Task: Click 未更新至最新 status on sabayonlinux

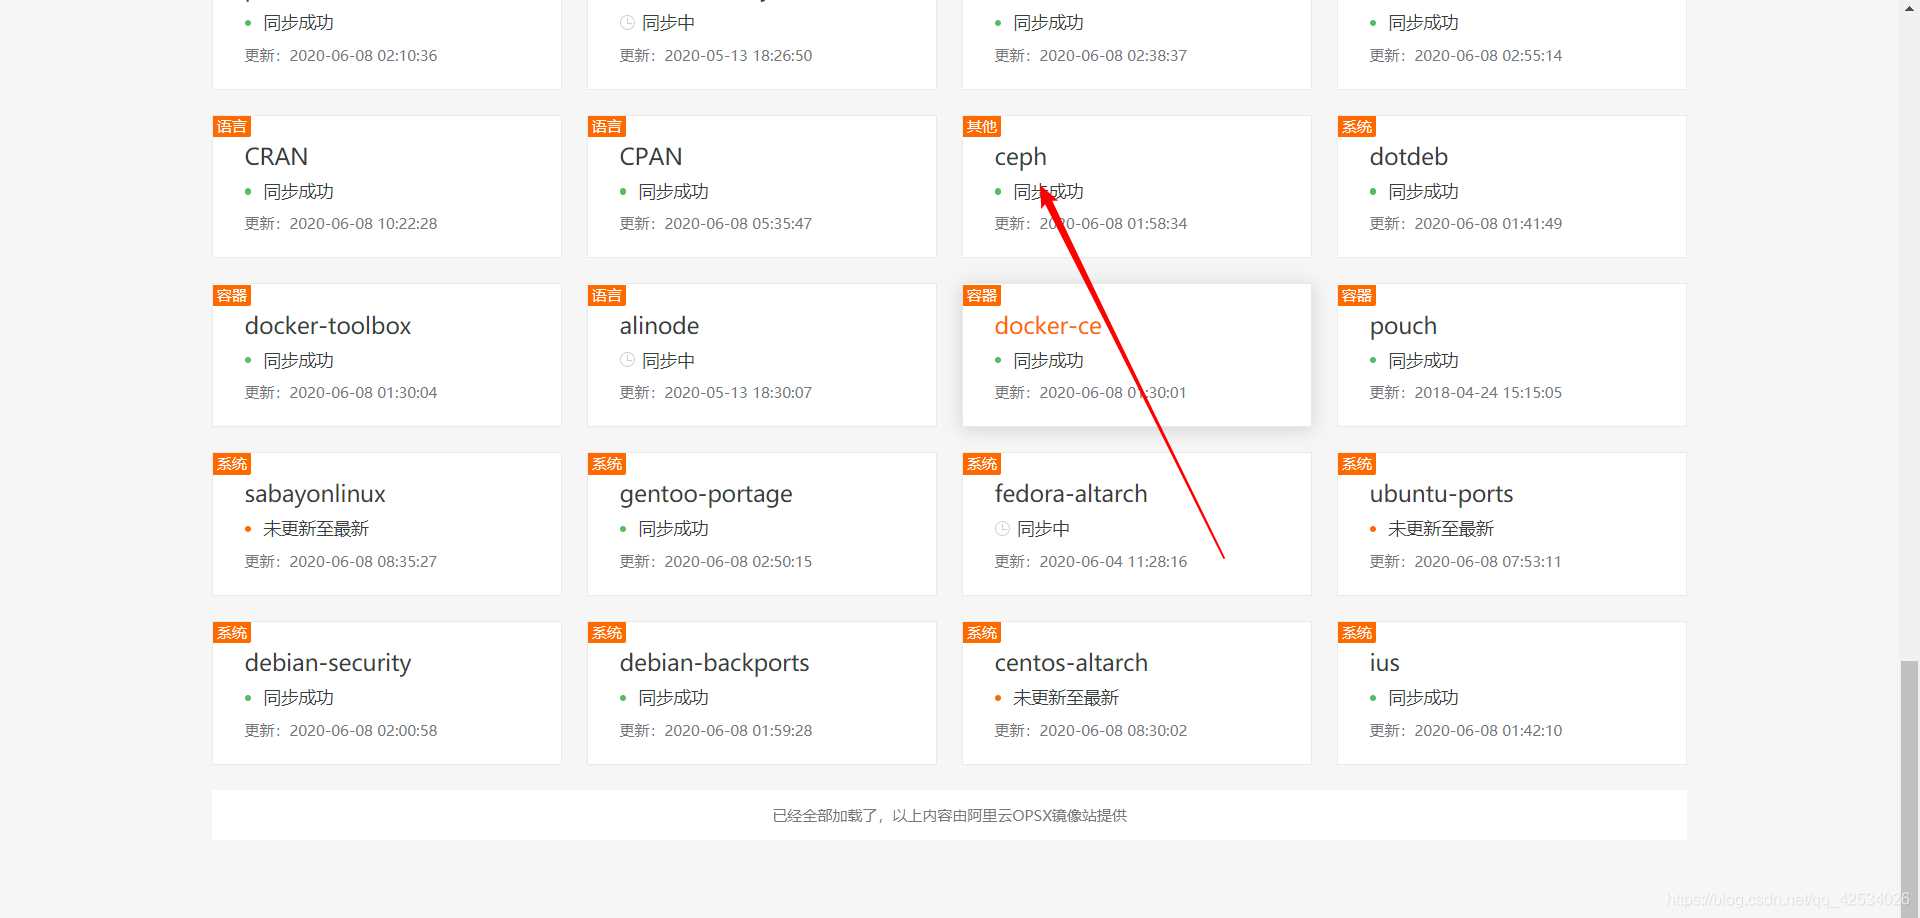Action: [316, 529]
